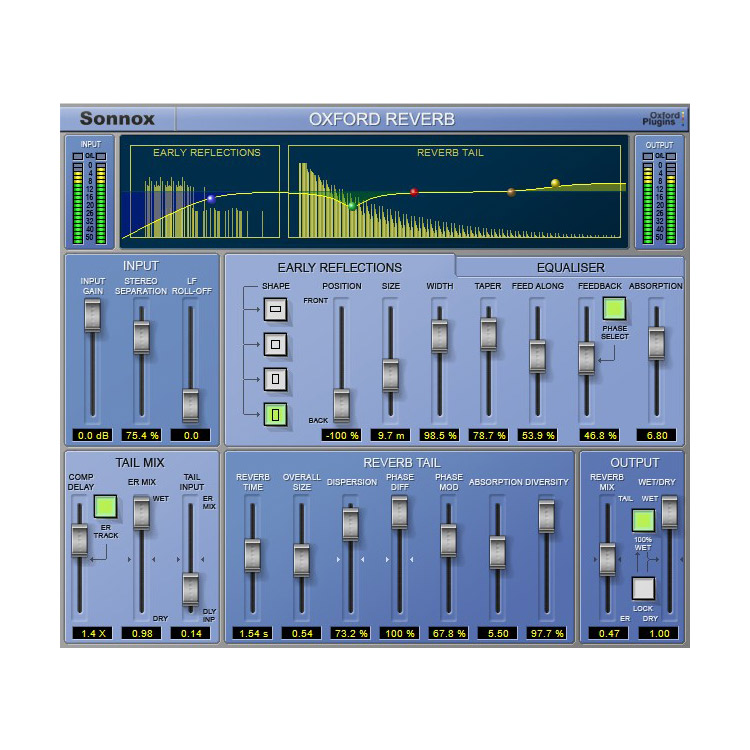The height and width of the screenshot is (750, 750).
Task: Click the Phase Mod slider handle
Action: click(x=448, y=540)
